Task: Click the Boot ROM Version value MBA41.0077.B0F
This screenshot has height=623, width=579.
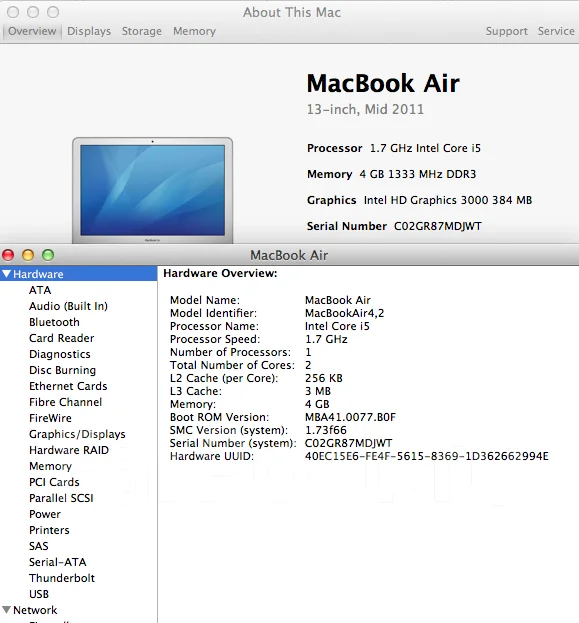Action: [x=350, y=417]
